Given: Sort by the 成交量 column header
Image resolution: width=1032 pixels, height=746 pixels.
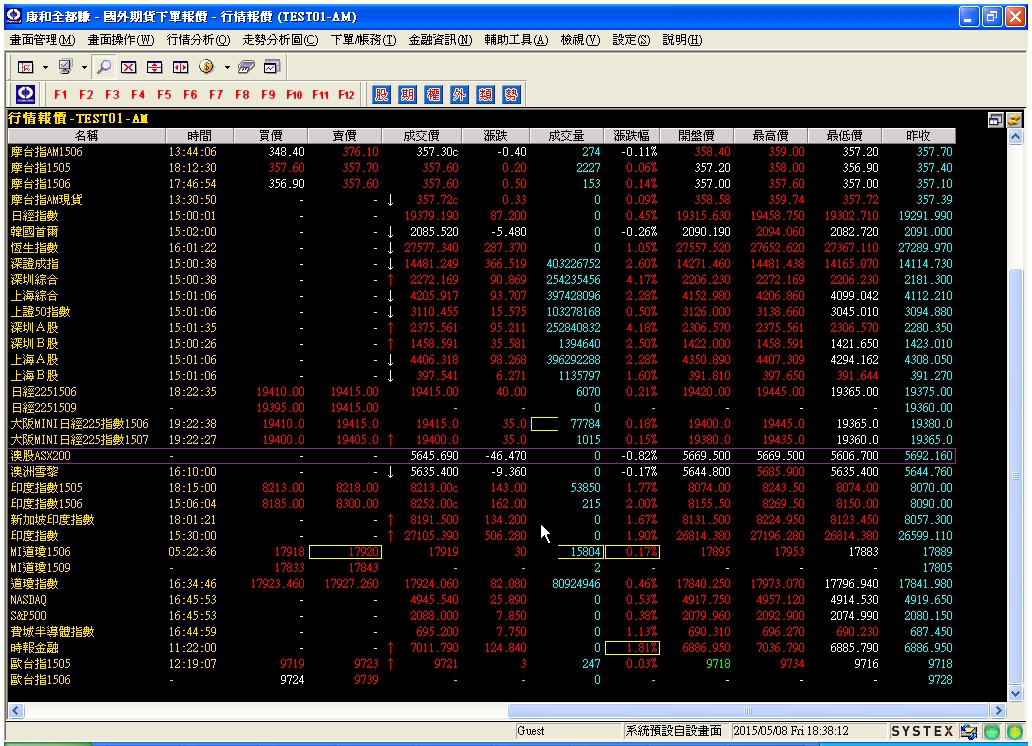Looking at the screenshot, I should 566,136.
